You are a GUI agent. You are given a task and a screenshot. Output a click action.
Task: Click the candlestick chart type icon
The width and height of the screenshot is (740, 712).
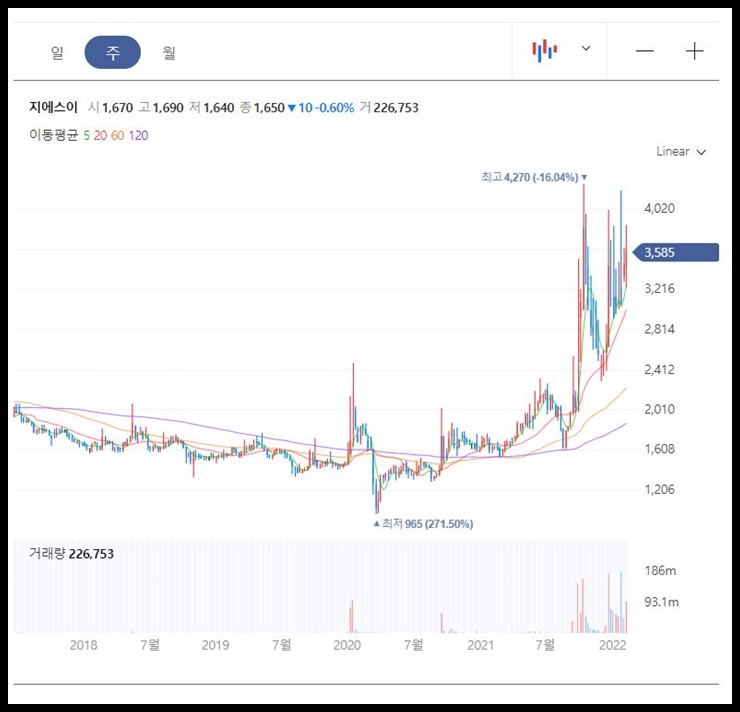pos(545,50)
